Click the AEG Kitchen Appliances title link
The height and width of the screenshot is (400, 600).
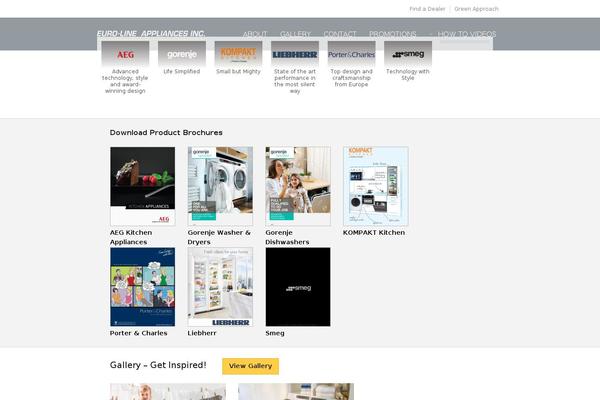tap(131, 237)
